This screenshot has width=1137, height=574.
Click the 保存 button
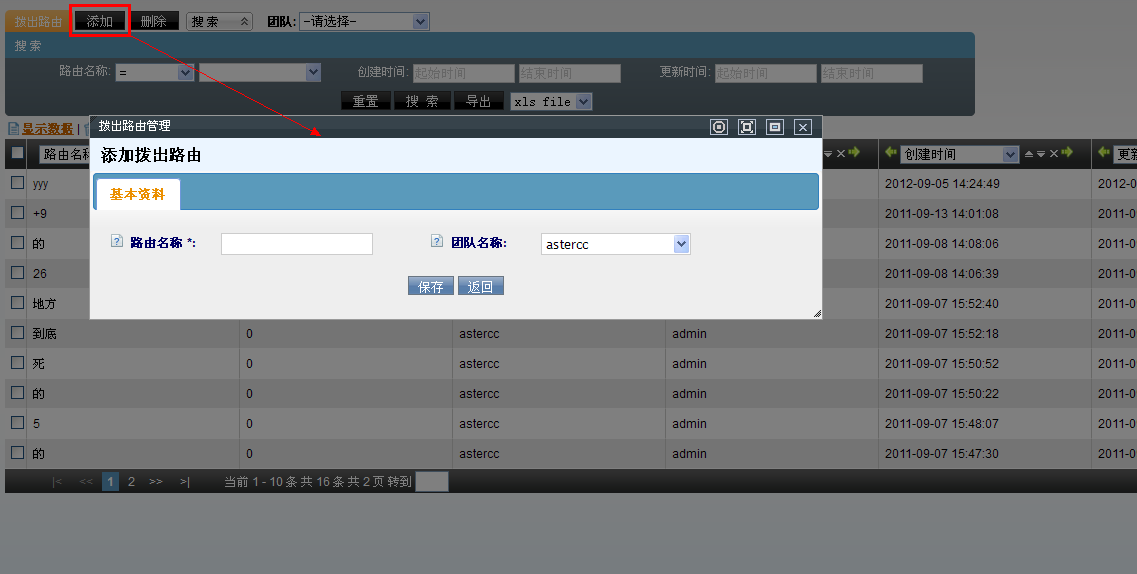[431, 286]
